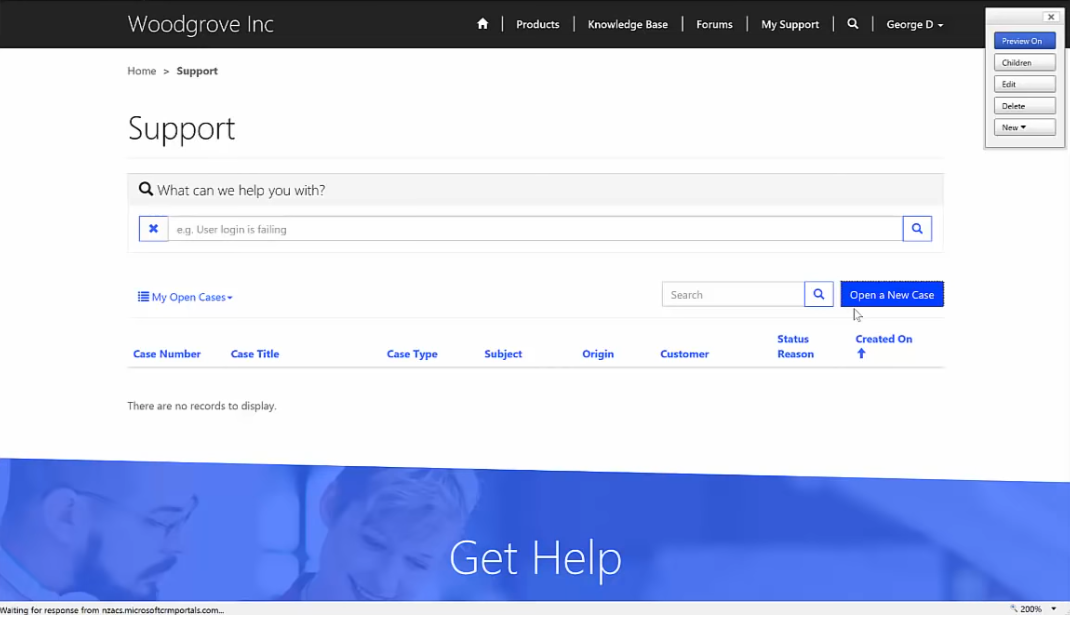The image size is (1070, 620).
Task: Submit the help search magnifier button
Action: (917, 228)
